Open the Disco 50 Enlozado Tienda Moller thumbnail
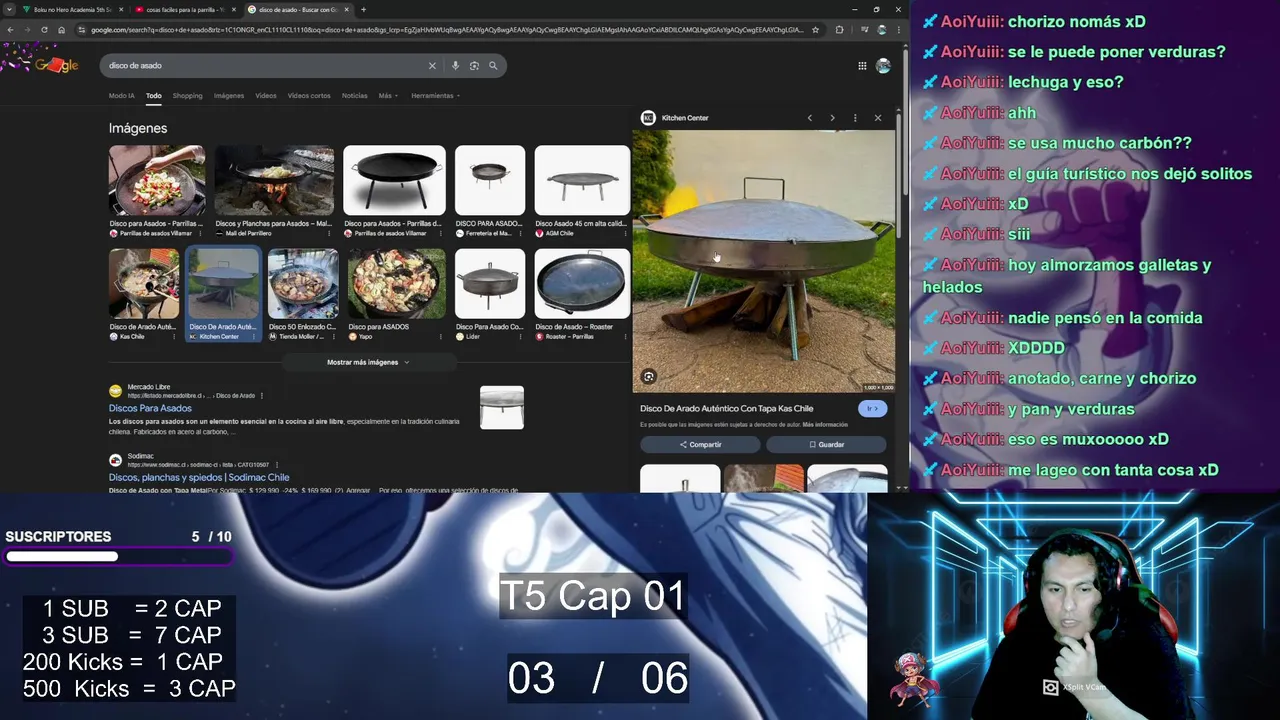 point(303,284)
